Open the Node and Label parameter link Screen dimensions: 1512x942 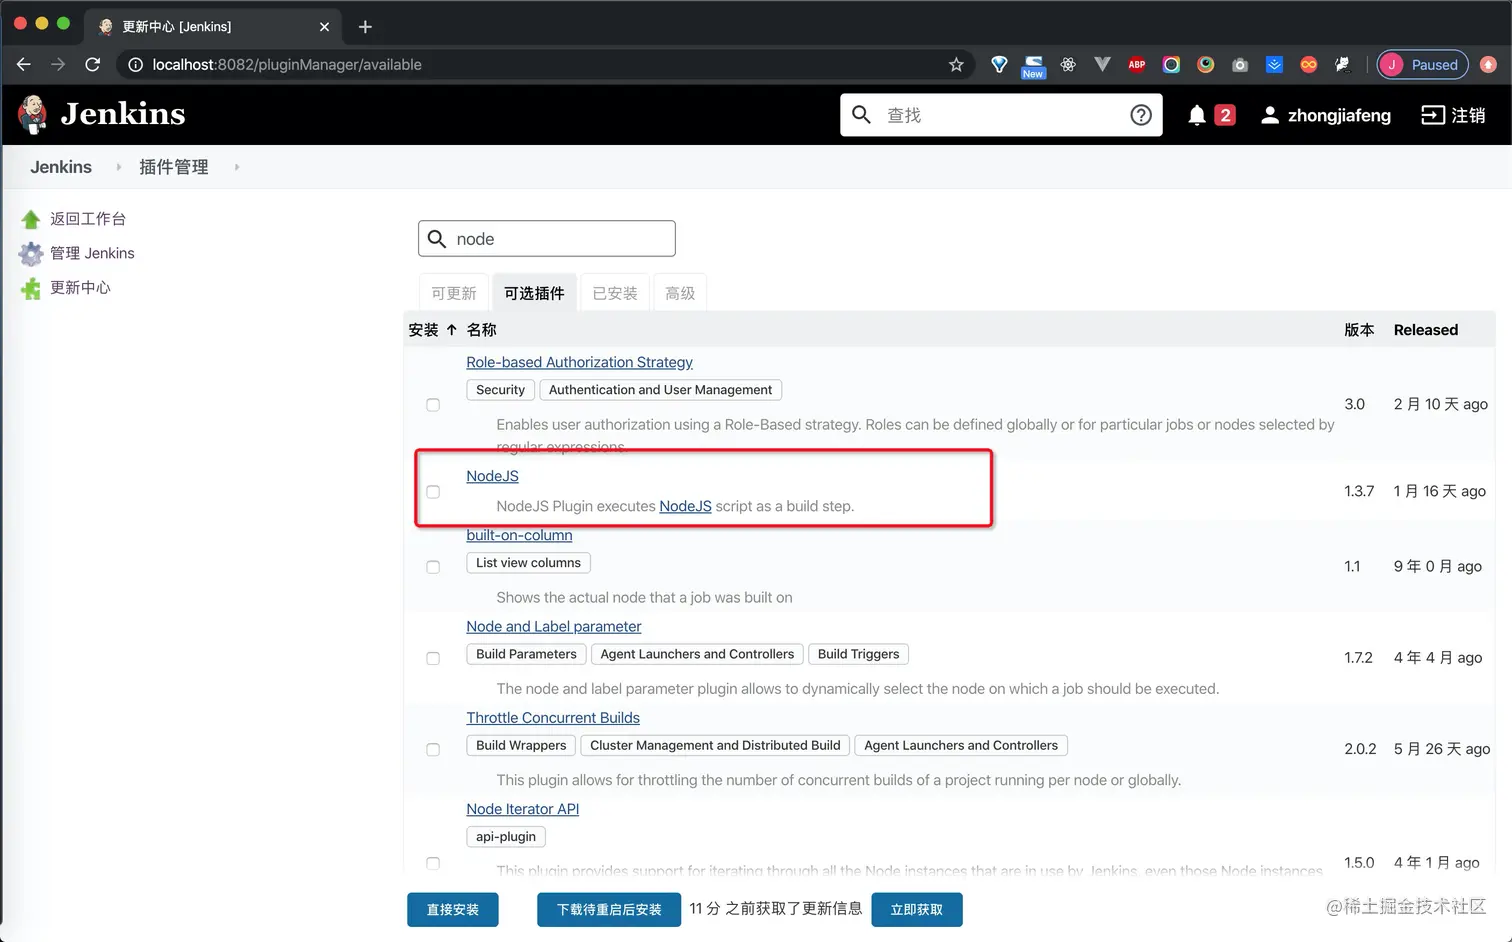tap(554, 626)
